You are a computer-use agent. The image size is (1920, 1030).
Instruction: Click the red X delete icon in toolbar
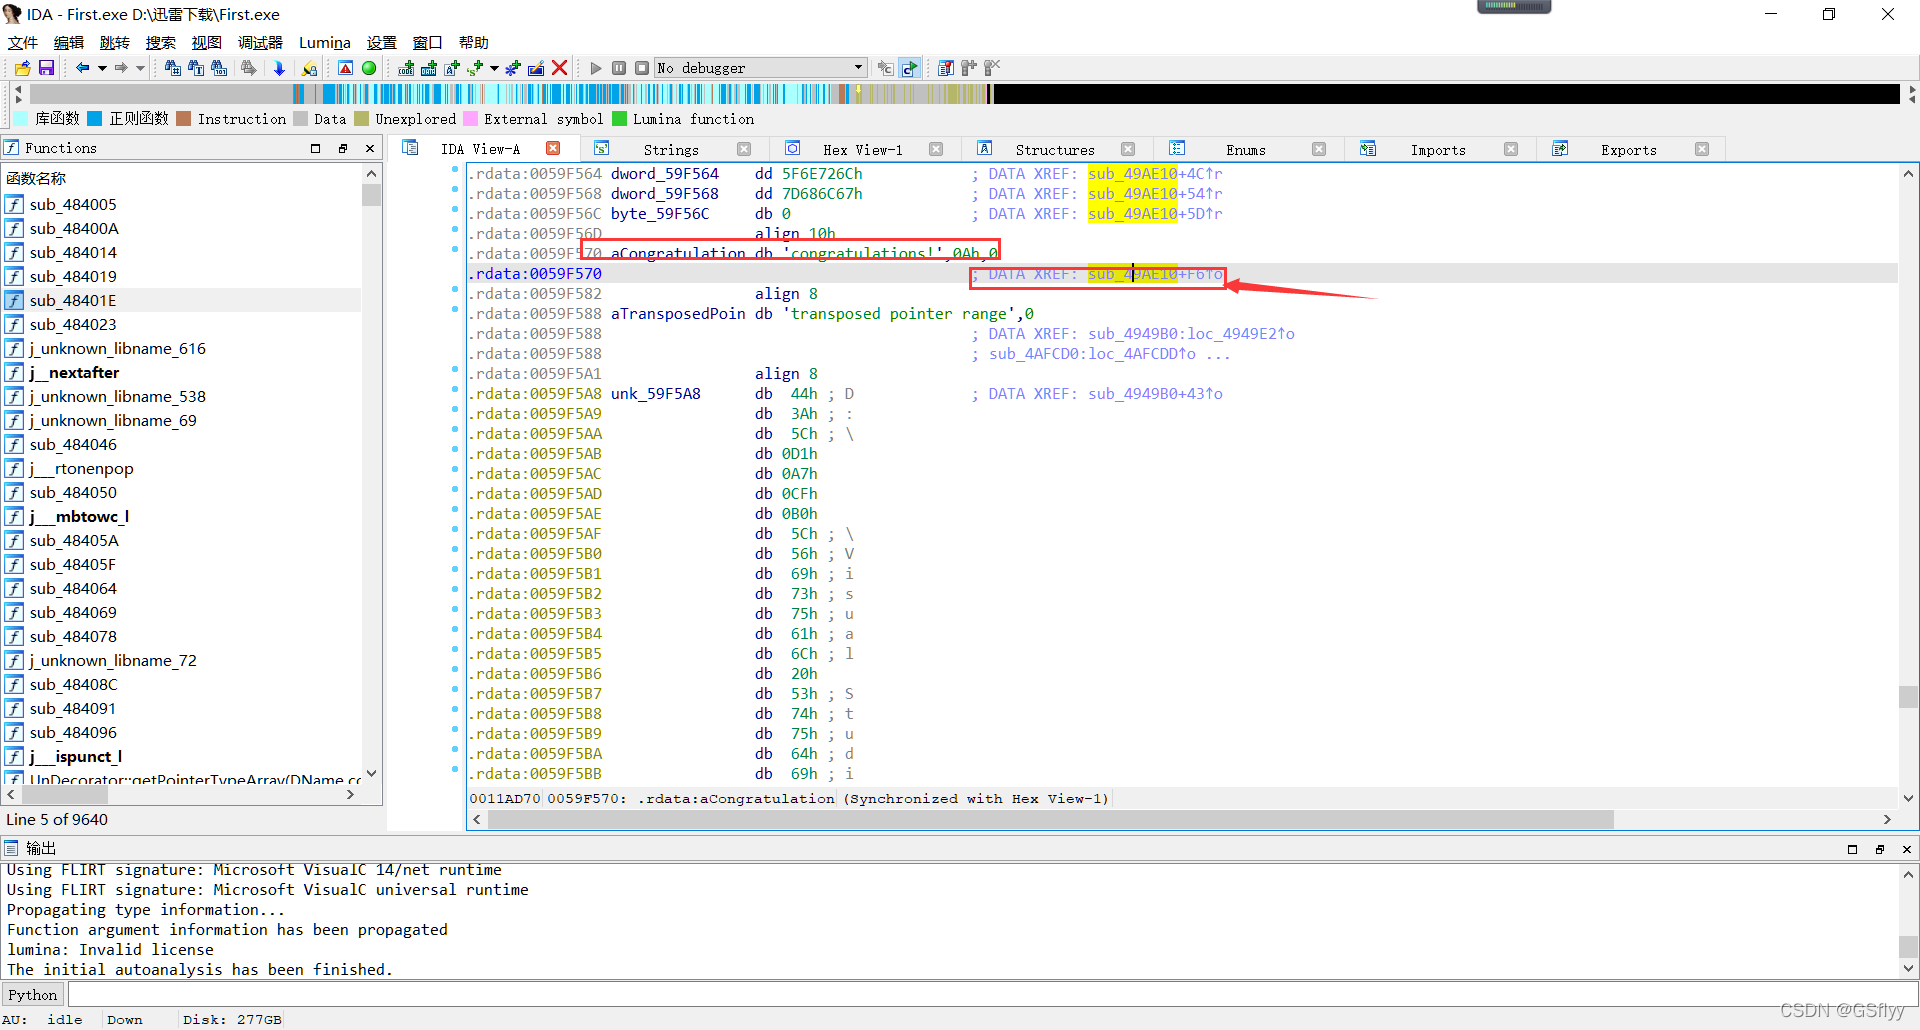(560, 68)
